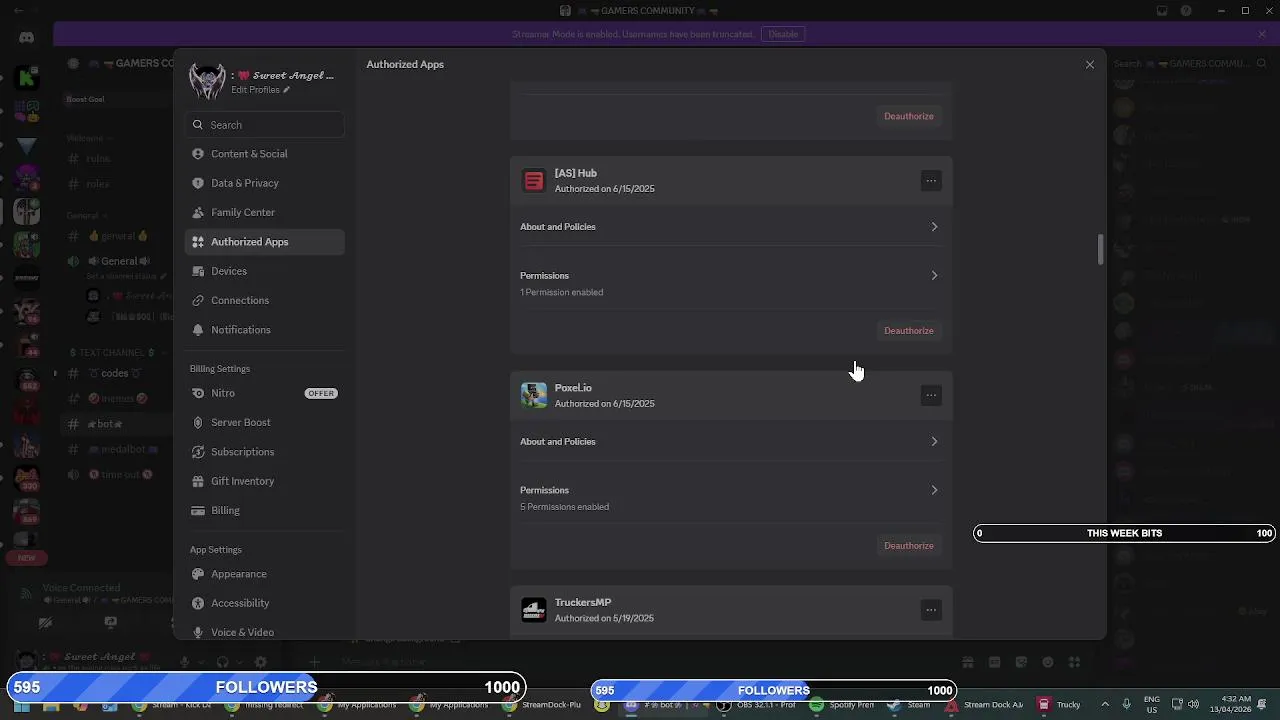Click the Gift Inventory gift icon
The width and height of the screenshot is (1280, 720).
pos(198,481)
